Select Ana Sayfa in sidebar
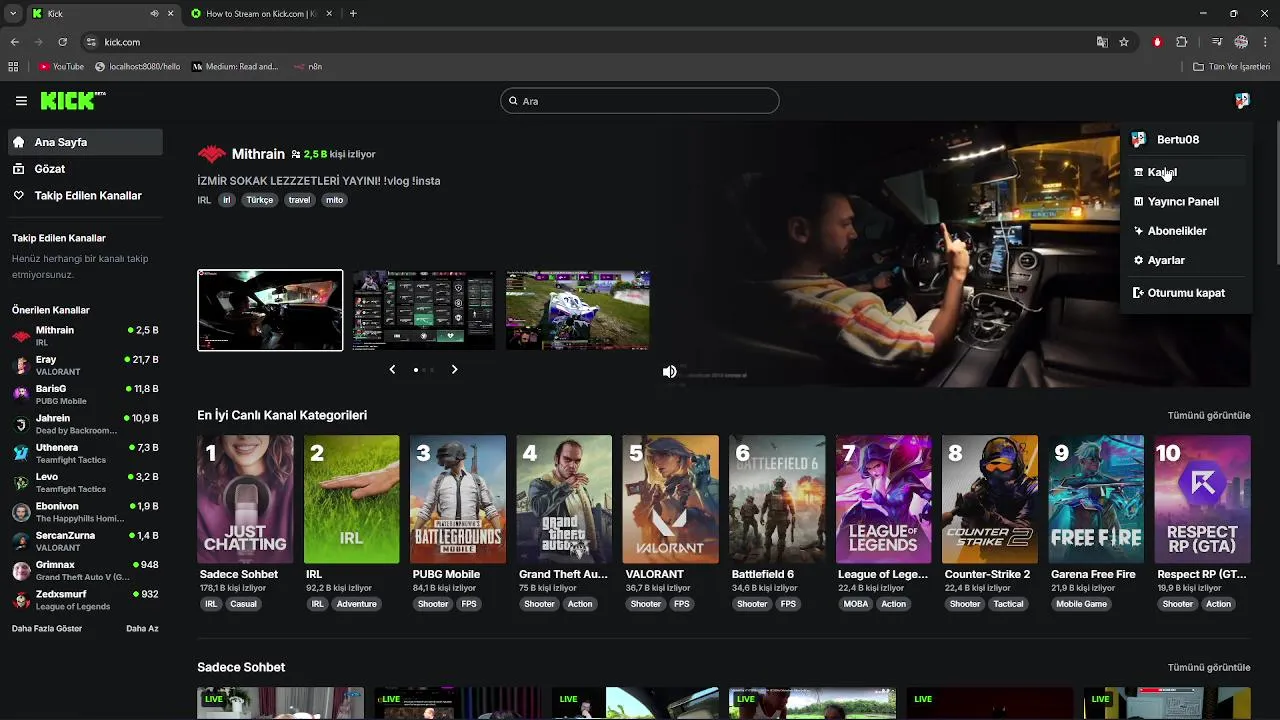 [85, 142]
